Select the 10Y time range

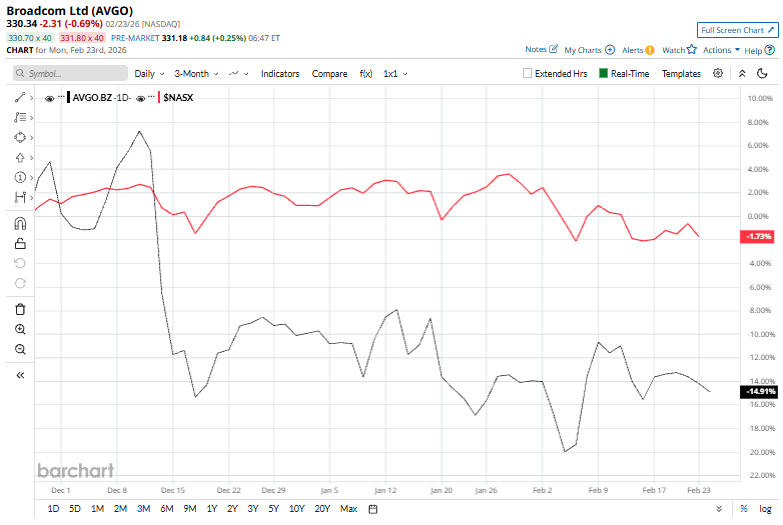click(x=297, y=509)
